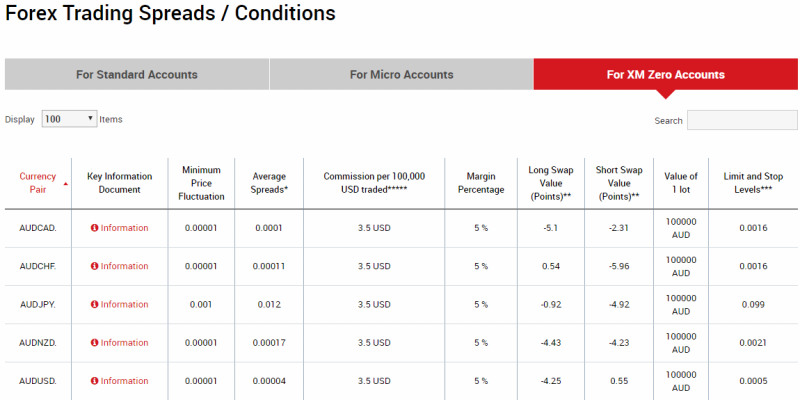Click the info icon in AUDJPY row
The width and height of the screenshot is (800, 400).
[x=94, y=305]
